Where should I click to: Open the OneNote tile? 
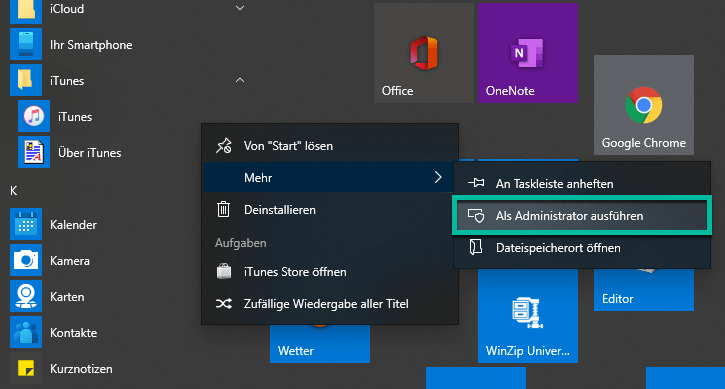click(x=528, y=53)
